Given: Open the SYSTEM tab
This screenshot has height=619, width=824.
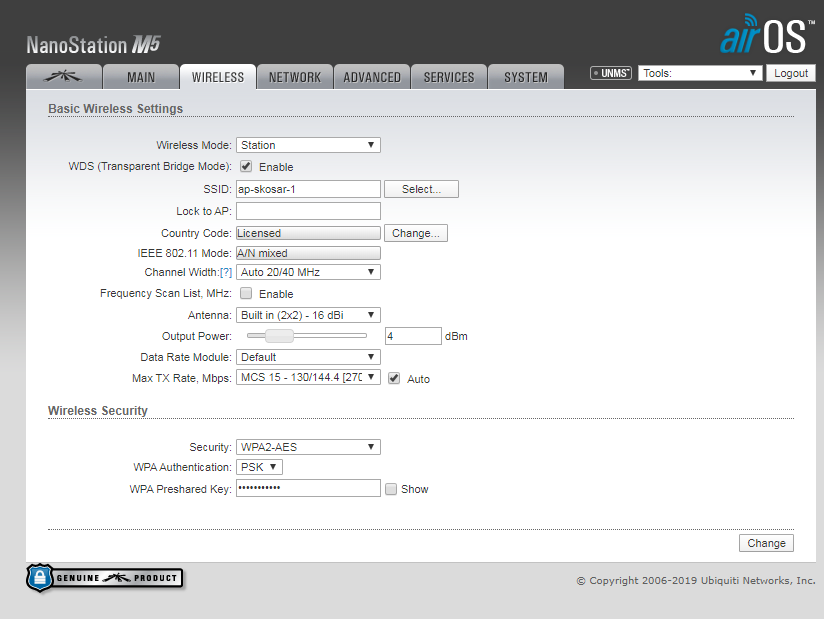Looking at the screenshot, I should tap(526, 77).
